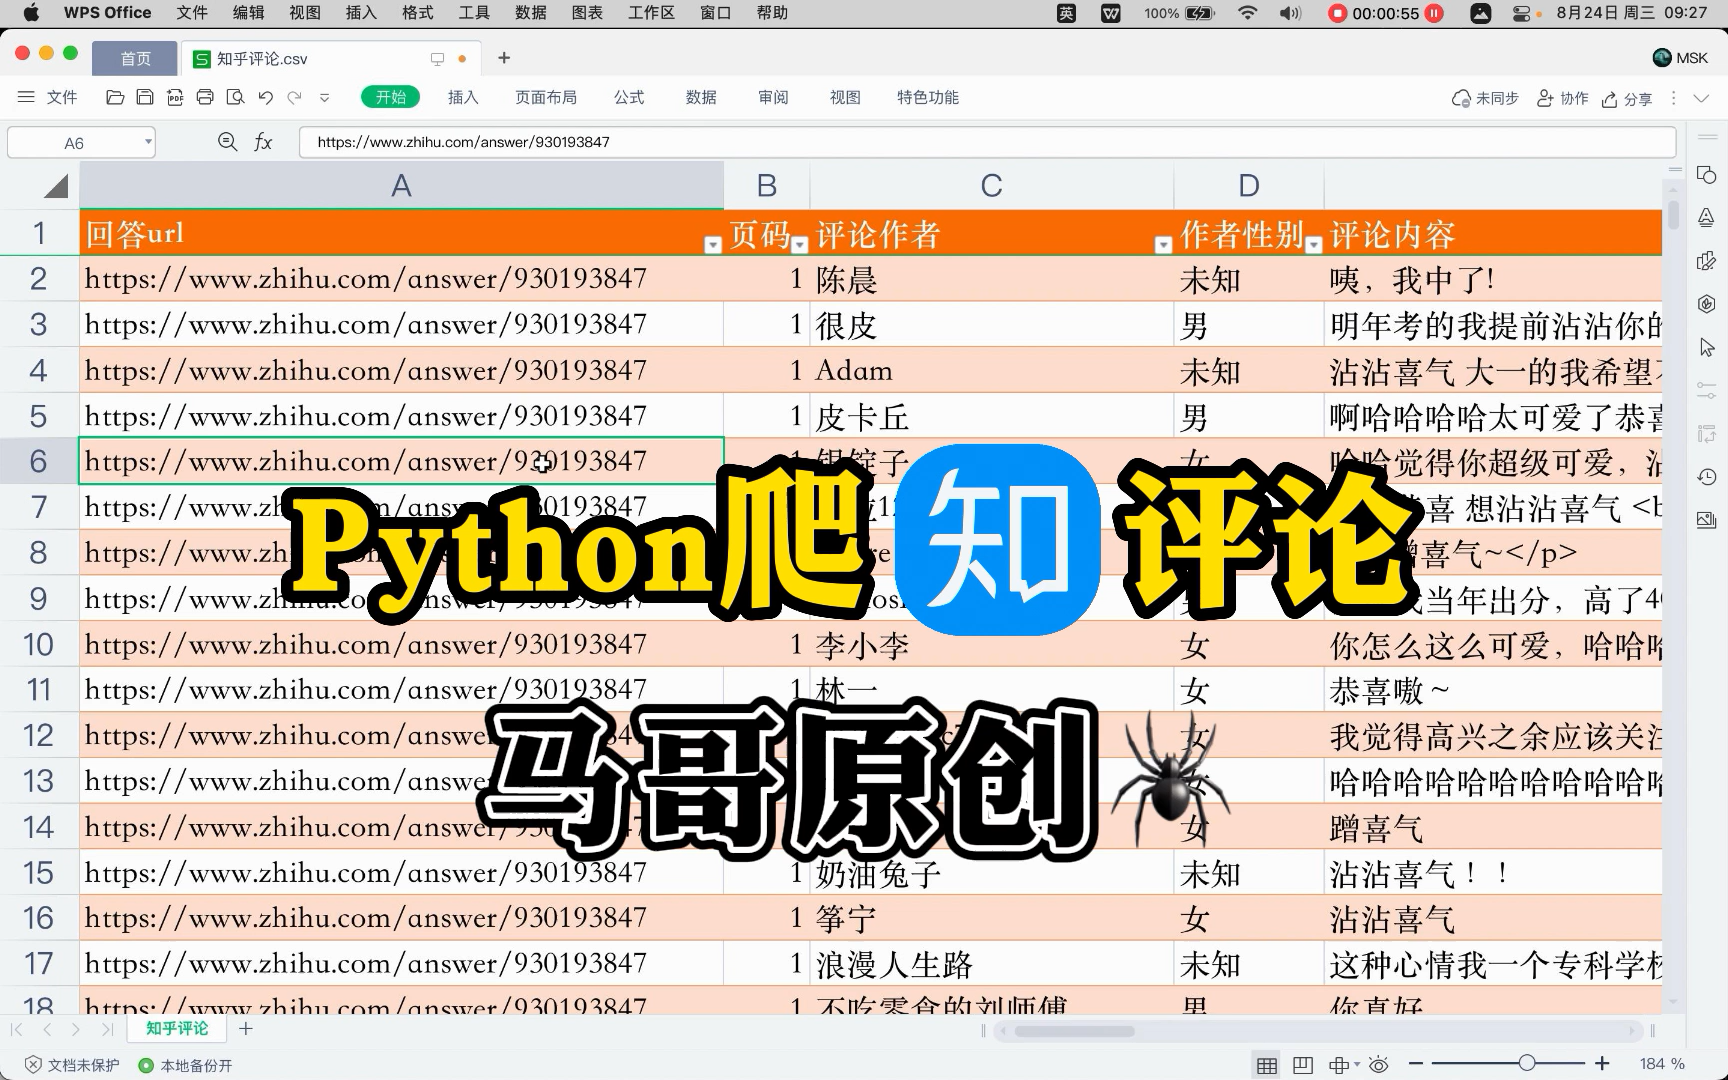Click the 文档未保护 status indicator
Image resolution: width=1728 pixels, height=1080 pixels.
click(x=73, y=1065)
